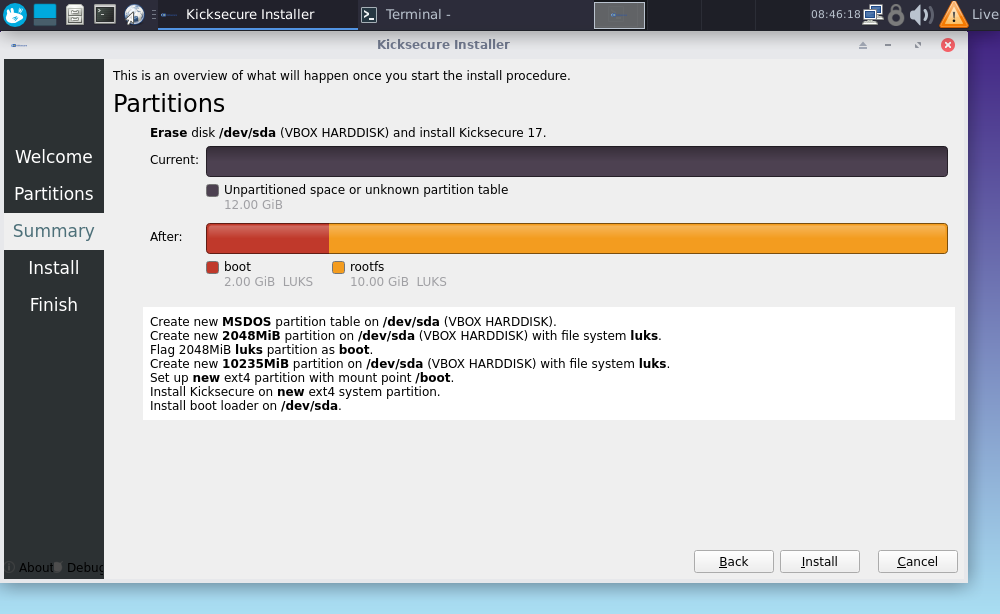
Task: Click the show desktop icon in panel
Action: [45, 14]
